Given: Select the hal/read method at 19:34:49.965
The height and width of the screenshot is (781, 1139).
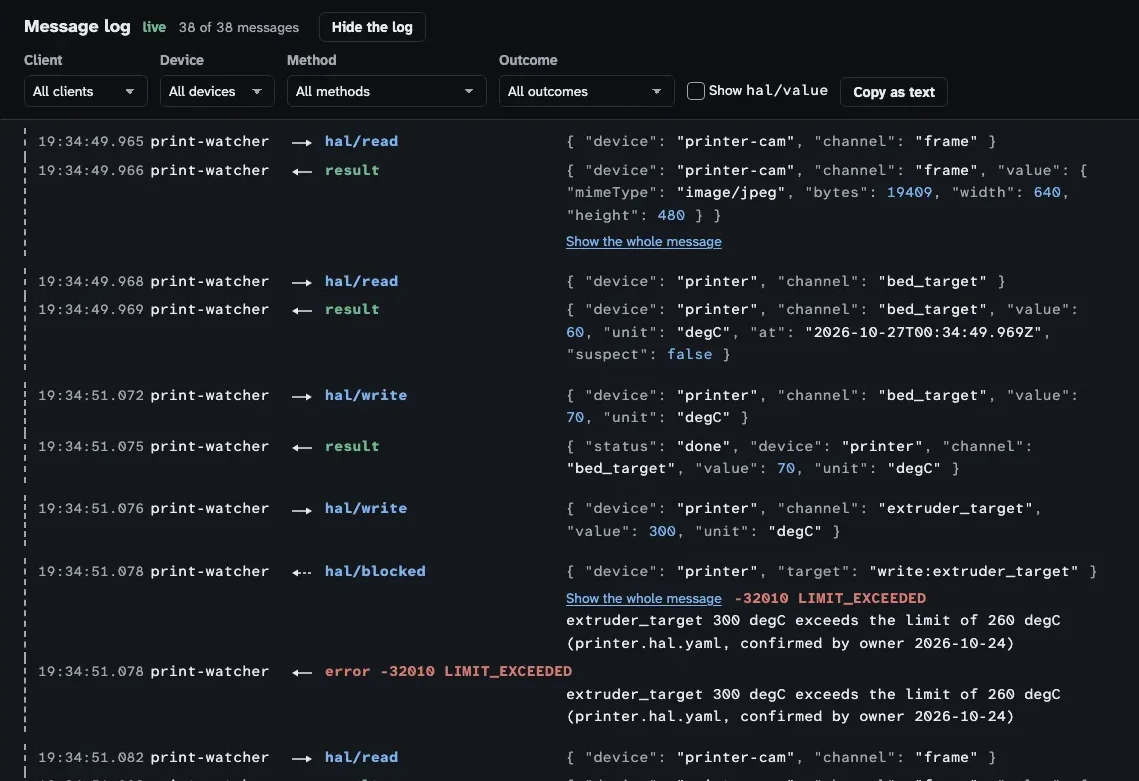Looking at the screenshot, I should 361,141.
